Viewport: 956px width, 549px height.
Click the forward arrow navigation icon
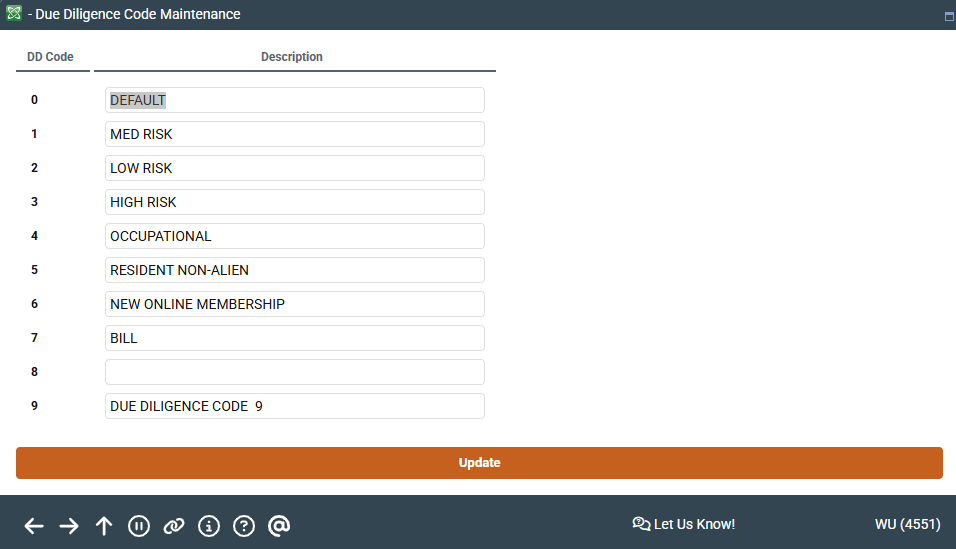pos(69,526)
